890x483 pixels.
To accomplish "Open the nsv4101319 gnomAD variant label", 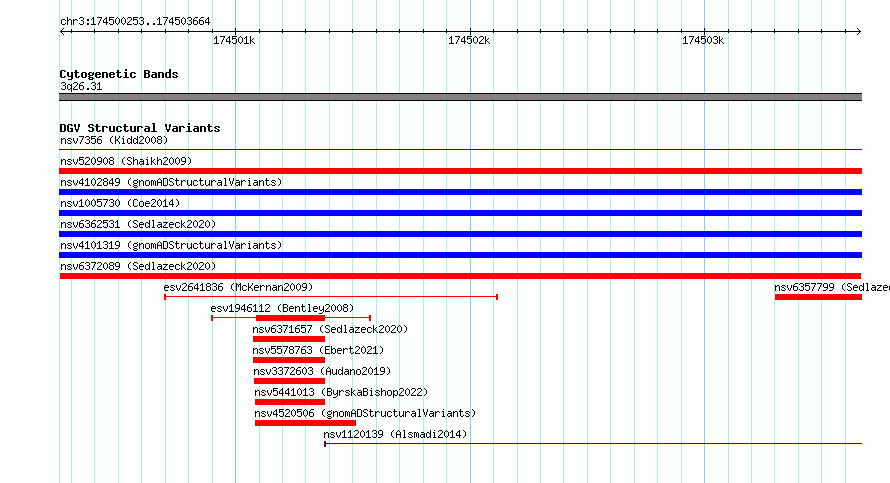I will pos(171,245).
